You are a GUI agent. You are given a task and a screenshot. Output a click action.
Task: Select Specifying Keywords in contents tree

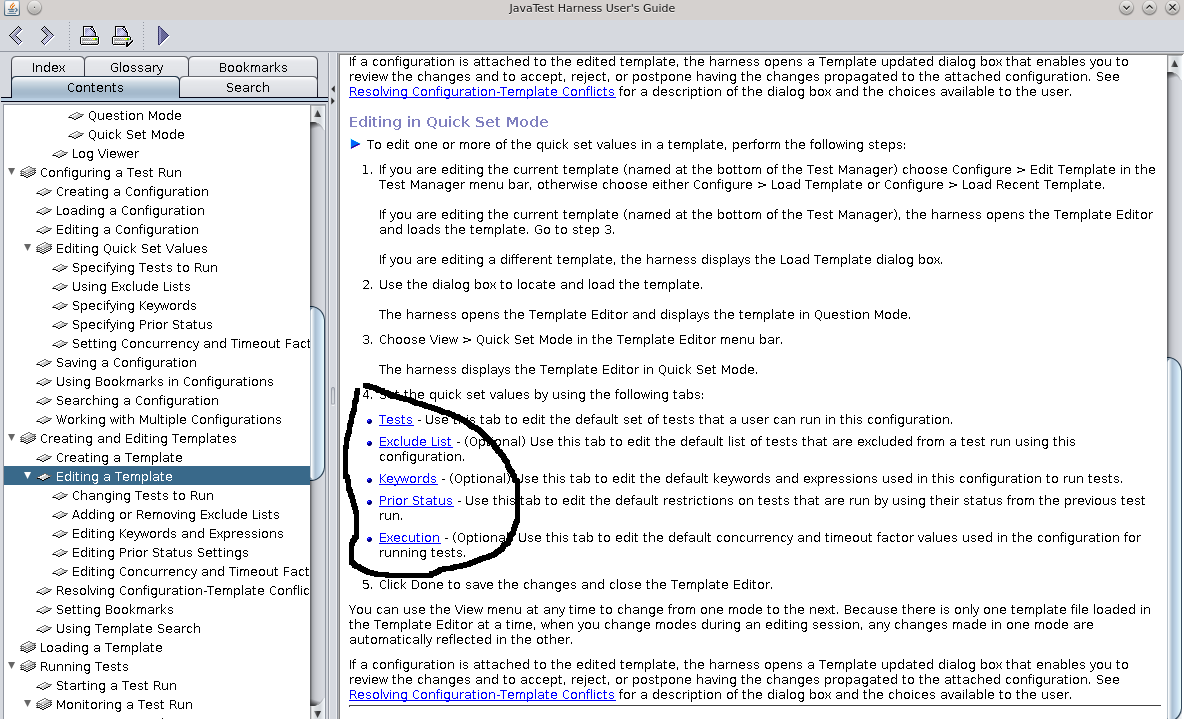134,306
